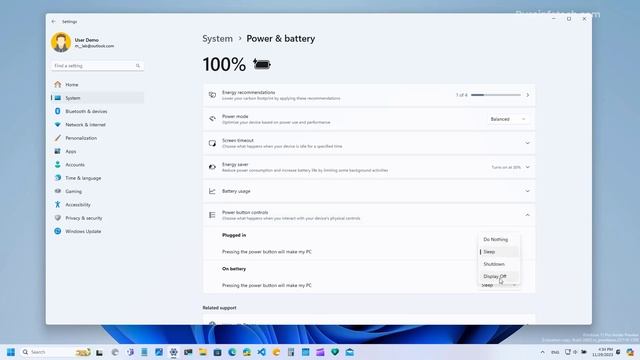Open Bluetooth & devices settings
Viewport: 640px width, 360px height.
coord(97,111)
